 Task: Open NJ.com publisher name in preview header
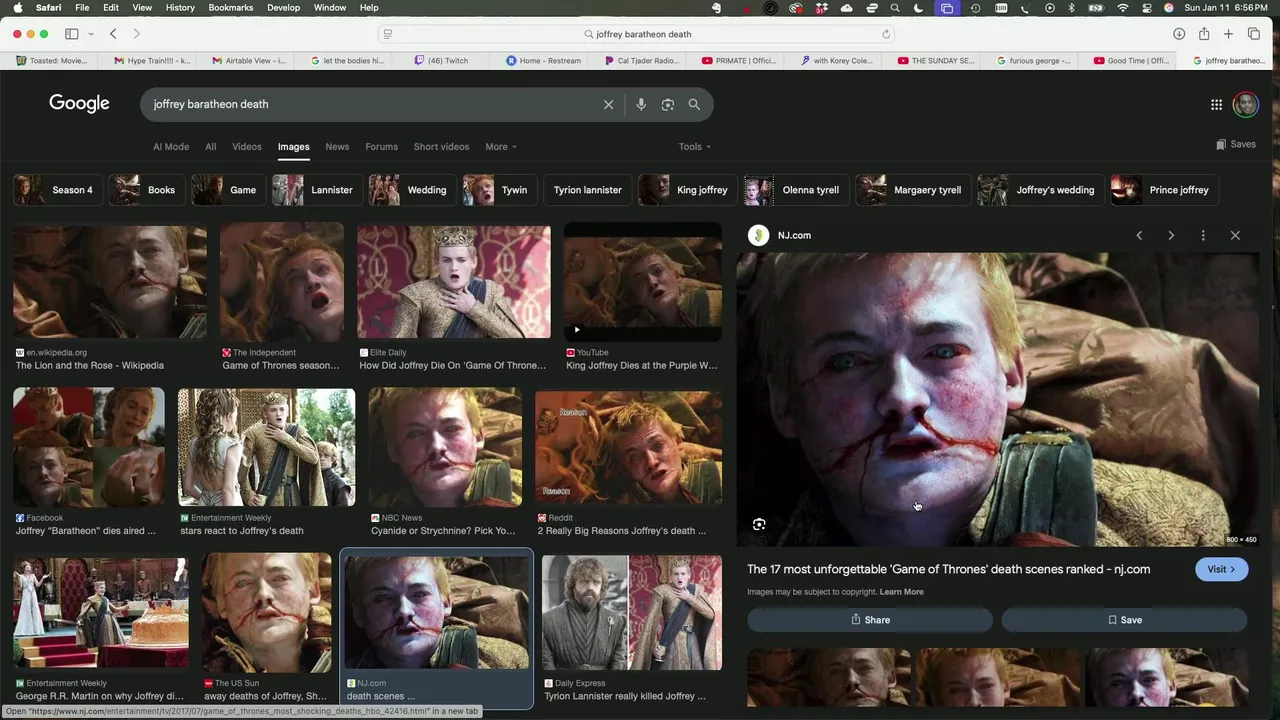point(794,235)
